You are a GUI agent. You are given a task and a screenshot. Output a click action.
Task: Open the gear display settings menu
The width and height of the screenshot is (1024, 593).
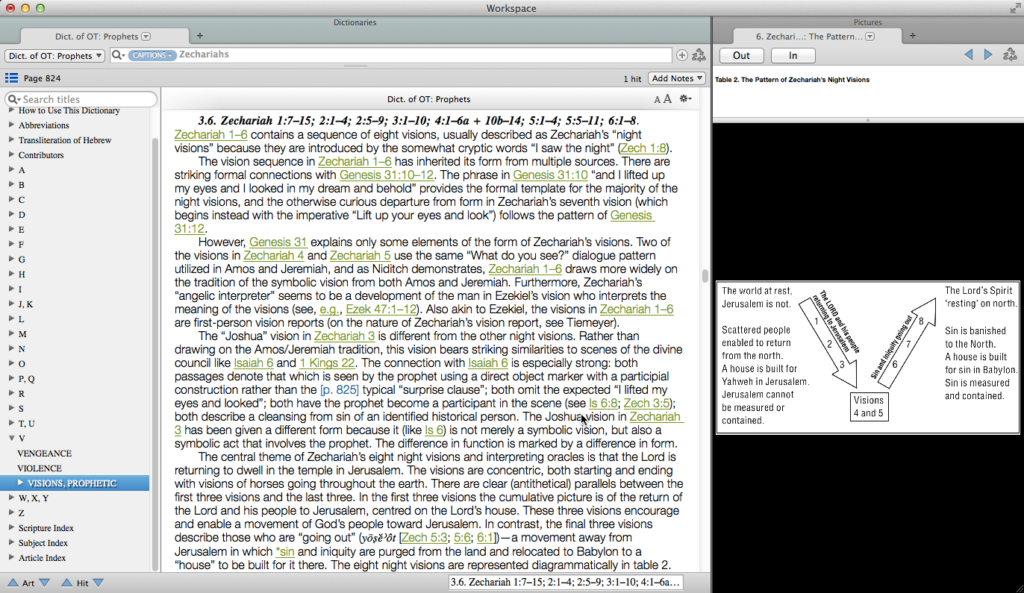coord(685,99)
